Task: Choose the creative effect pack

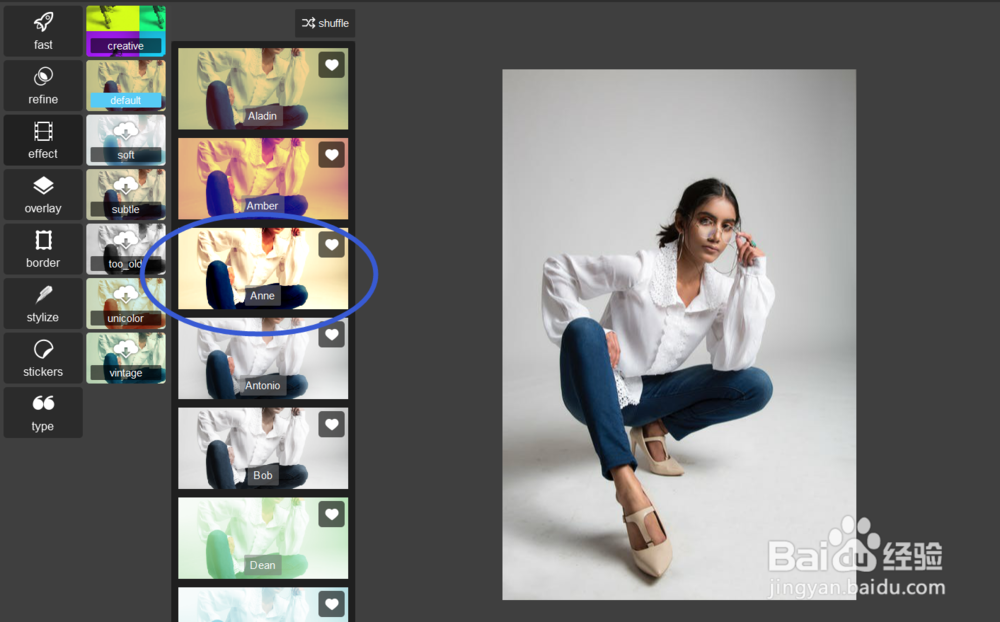Action: 126,31
